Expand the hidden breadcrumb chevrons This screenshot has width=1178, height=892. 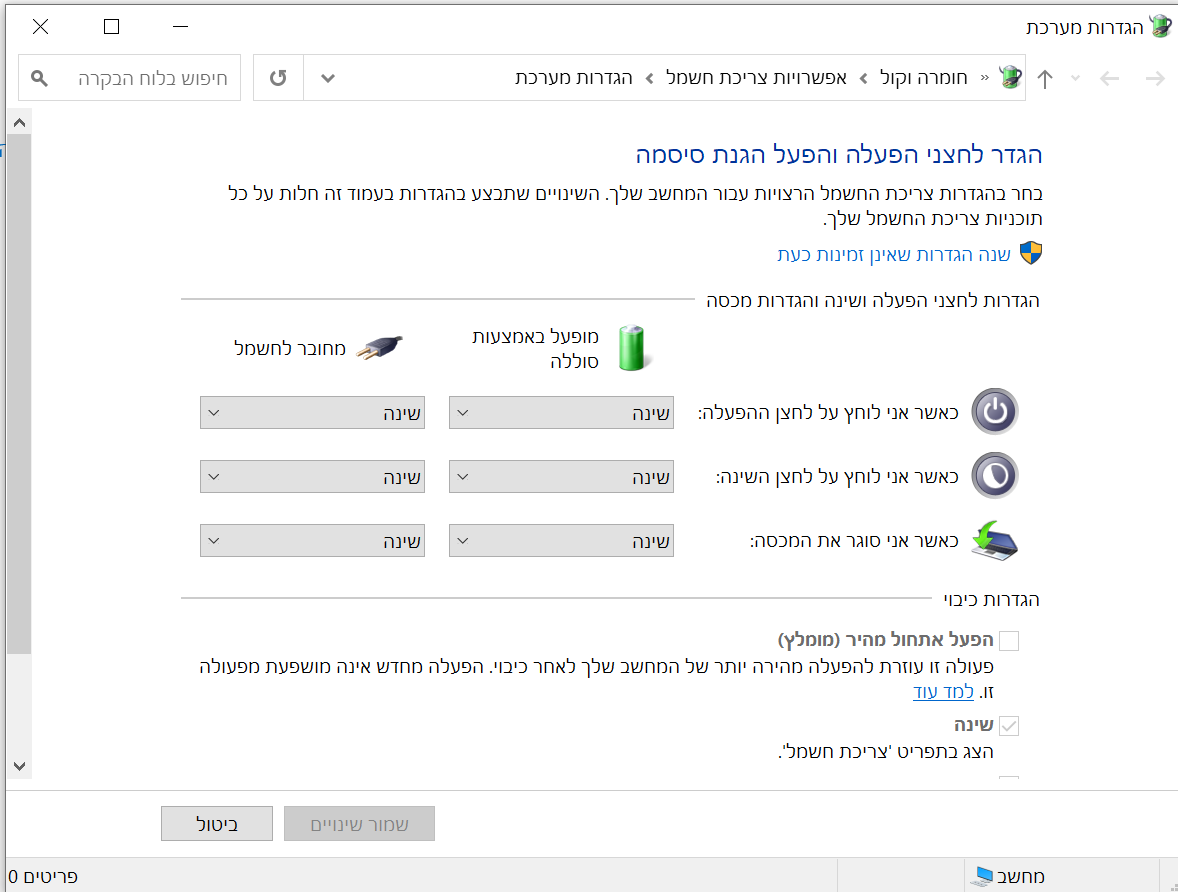coord(984,78)
